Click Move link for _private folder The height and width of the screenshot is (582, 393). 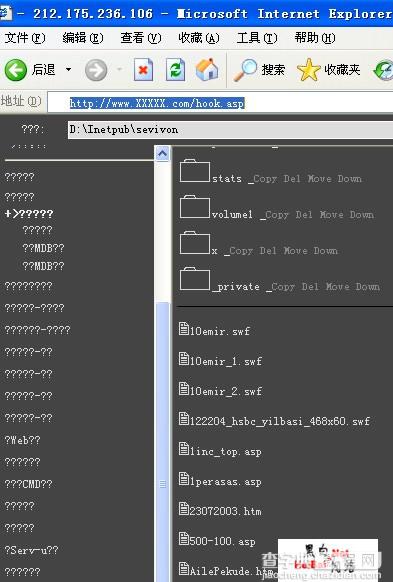tap(337, 287)
